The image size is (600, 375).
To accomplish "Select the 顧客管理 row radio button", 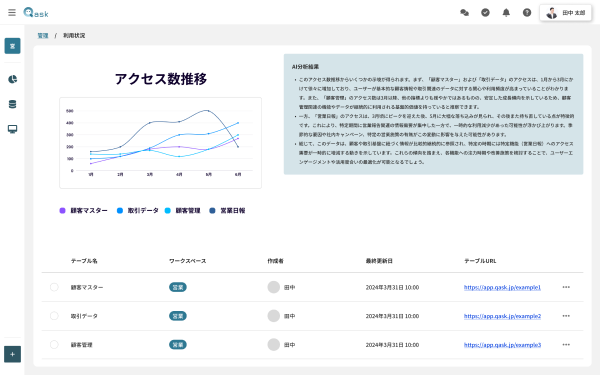I will pos(54,344).
